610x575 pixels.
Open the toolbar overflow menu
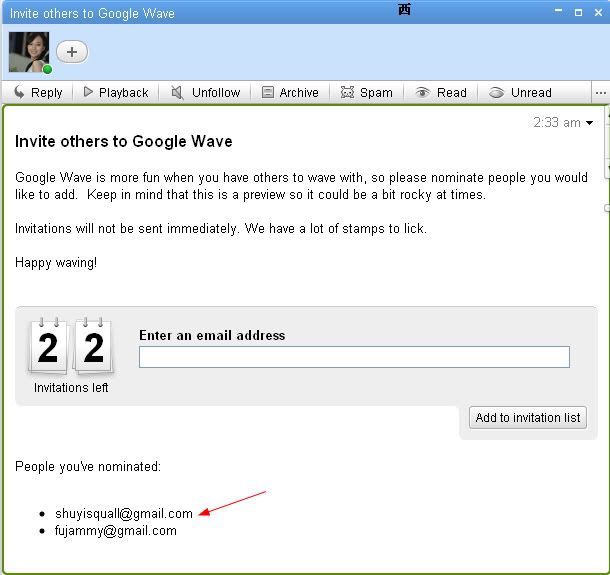(x=601, y=93)
